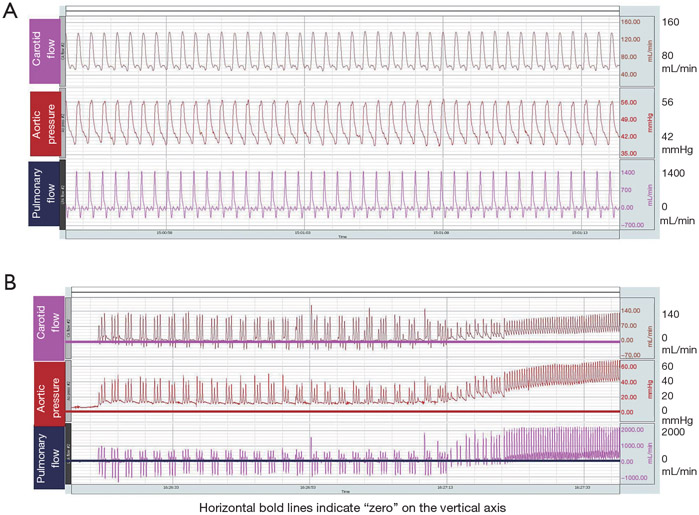Select the Aortic pressure label in panel B
Screen dimensions: 699x515
click(x=49, y=394)
